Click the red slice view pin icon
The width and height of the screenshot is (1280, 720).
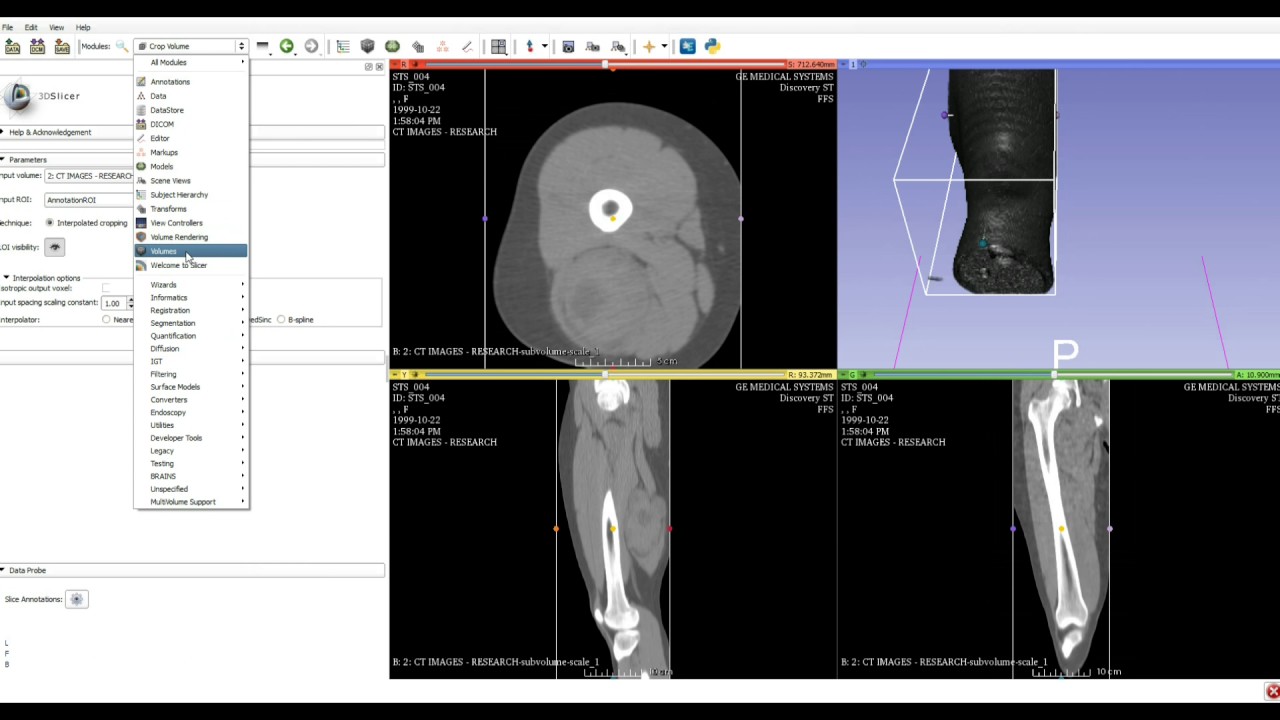pyautogui.click(x=394, y=65)
